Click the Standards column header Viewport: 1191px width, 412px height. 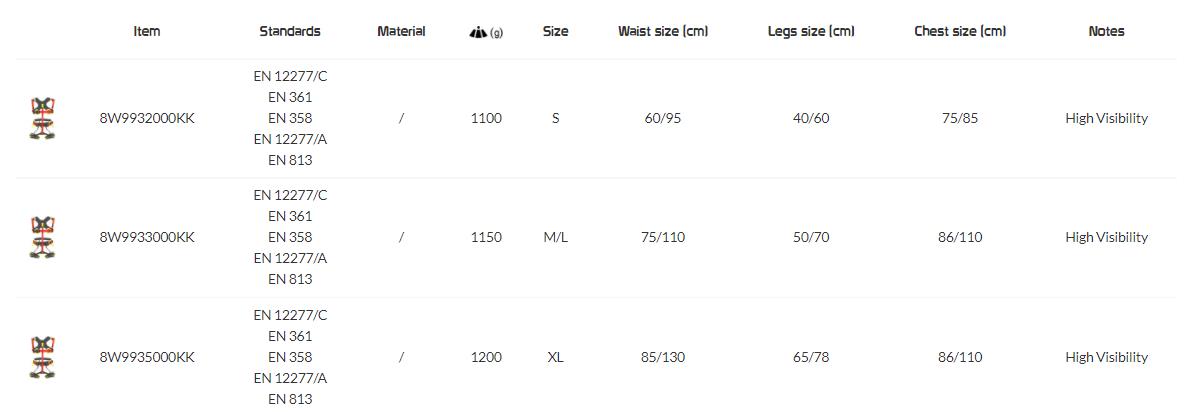click(290, 31)
